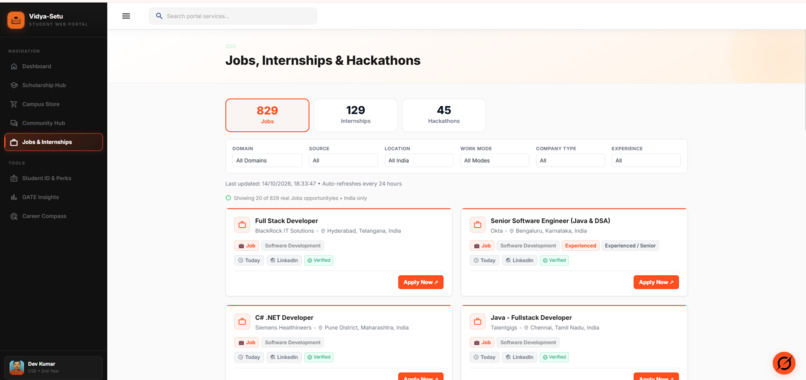Image resolution: width=806 pixels, height=380 pixels.
Task: Open the Location dropdown
Action: coord(419,160)
